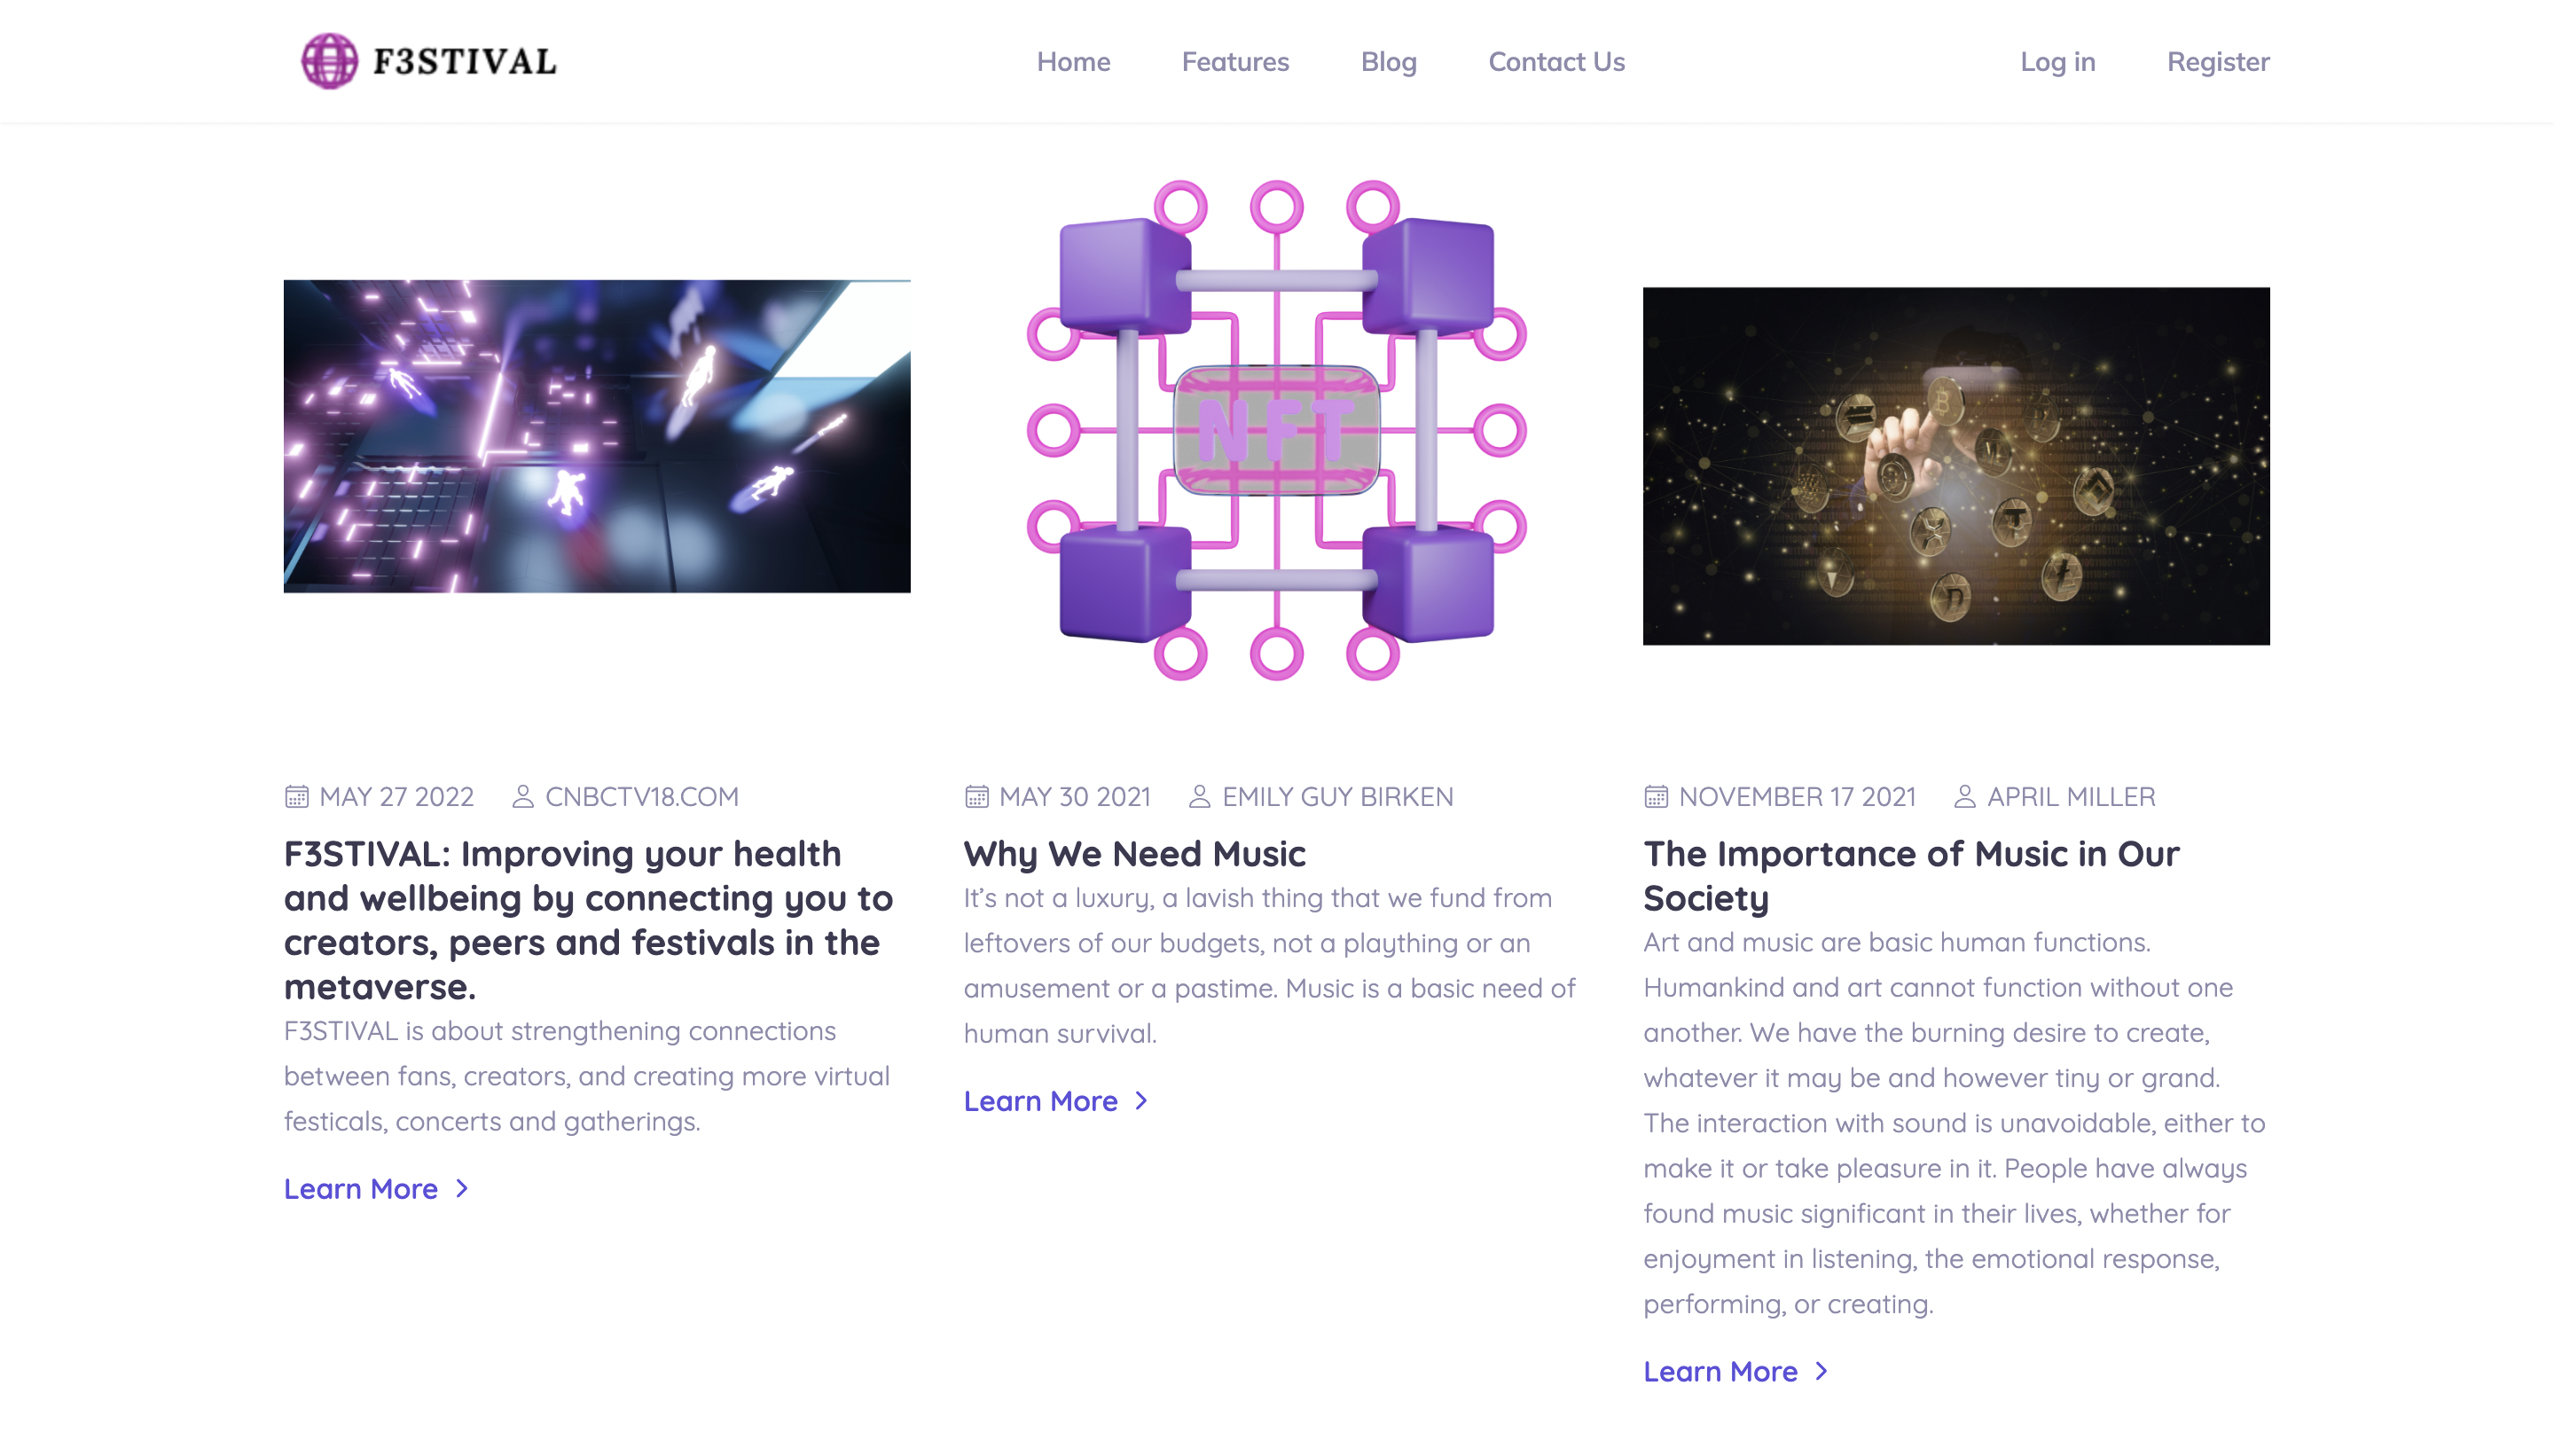Click chevron arrow after first Learn More
This screenshot has width=2554, height=1456.
point(462,1188)
